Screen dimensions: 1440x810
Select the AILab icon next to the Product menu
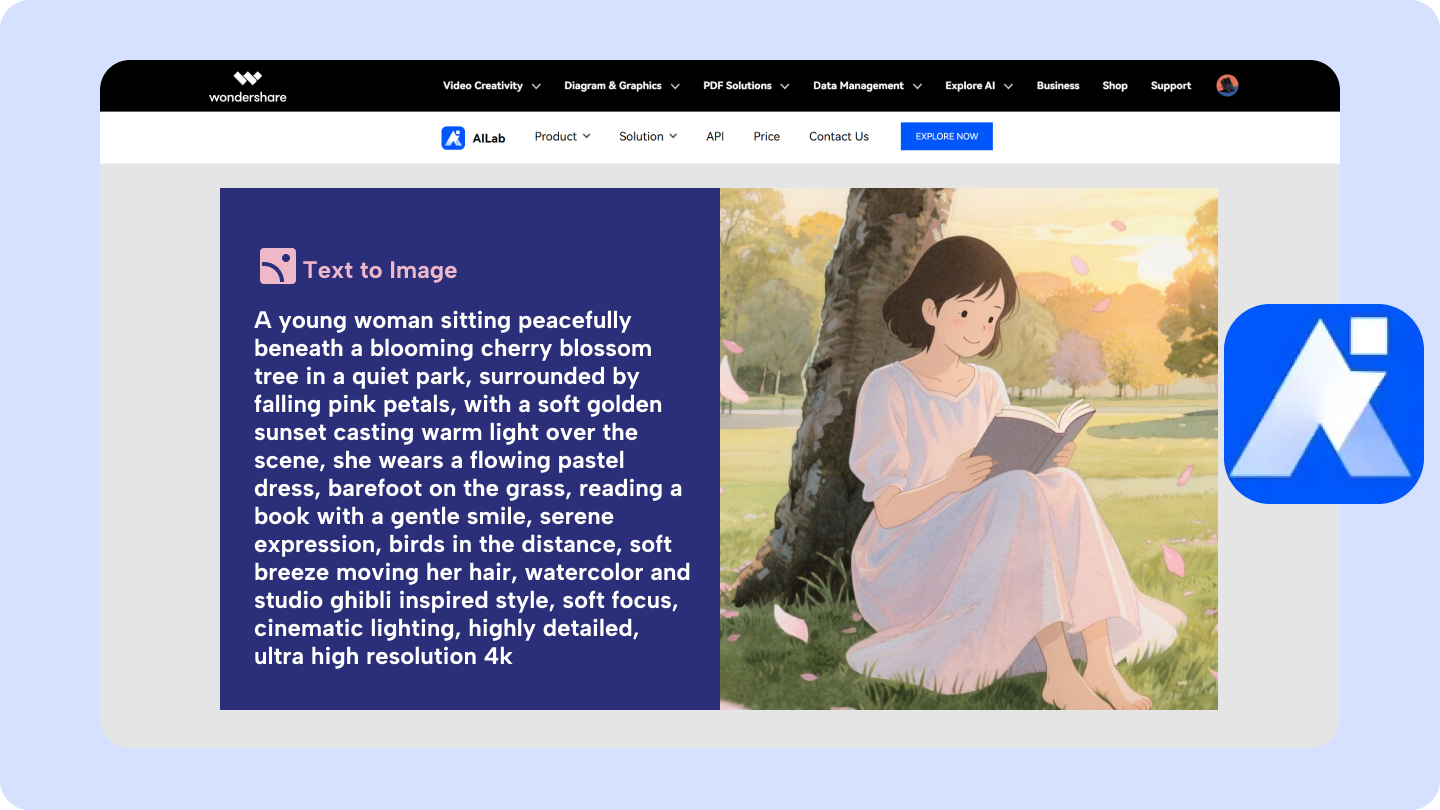[x=452, y=136]
